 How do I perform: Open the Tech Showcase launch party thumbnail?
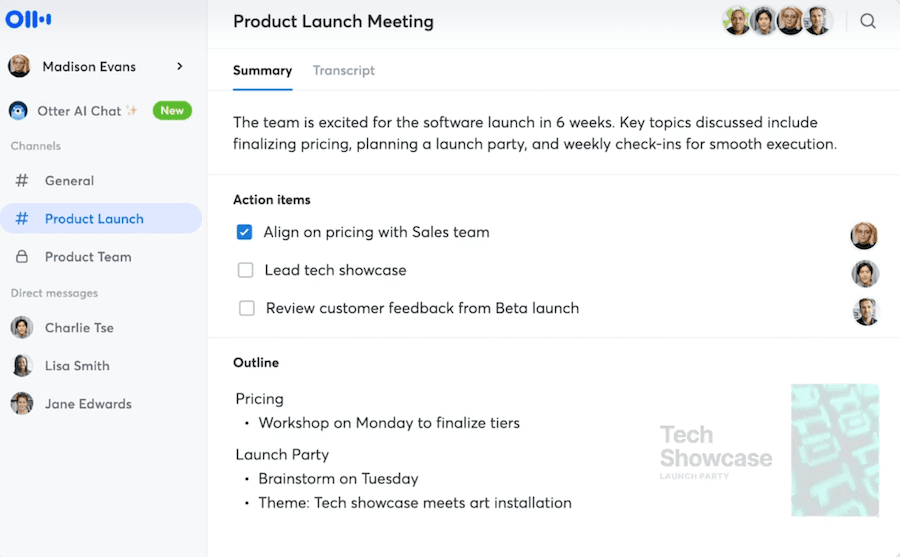[770, 450]
